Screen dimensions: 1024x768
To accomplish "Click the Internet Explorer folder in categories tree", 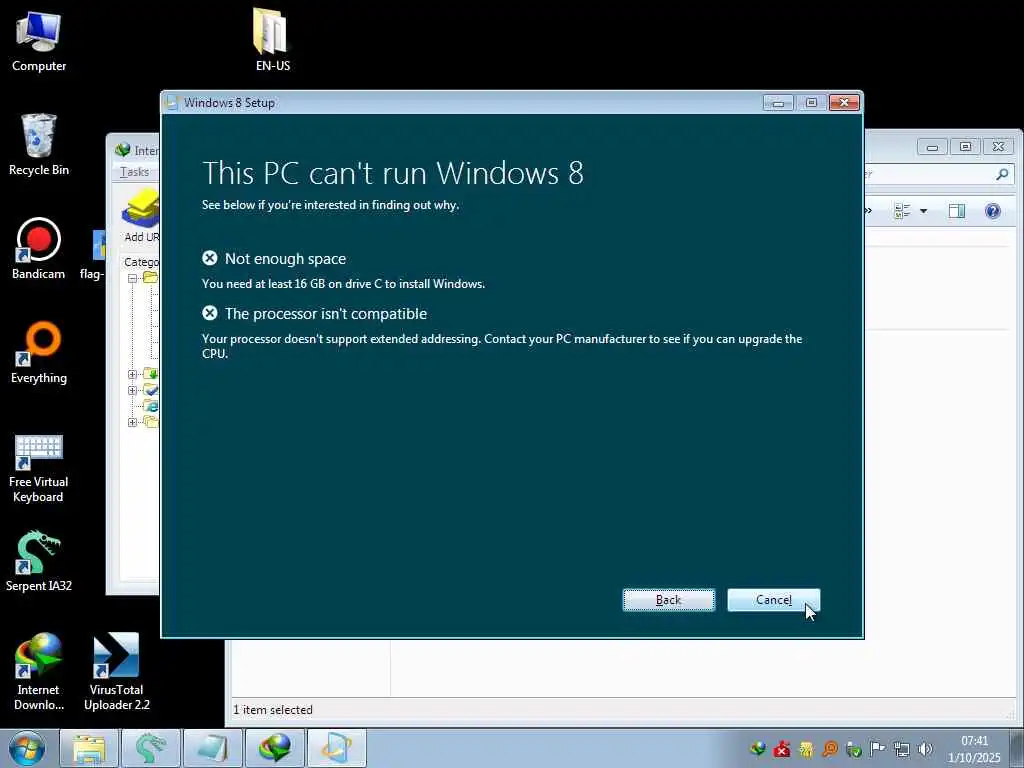I will pos(152,406).
